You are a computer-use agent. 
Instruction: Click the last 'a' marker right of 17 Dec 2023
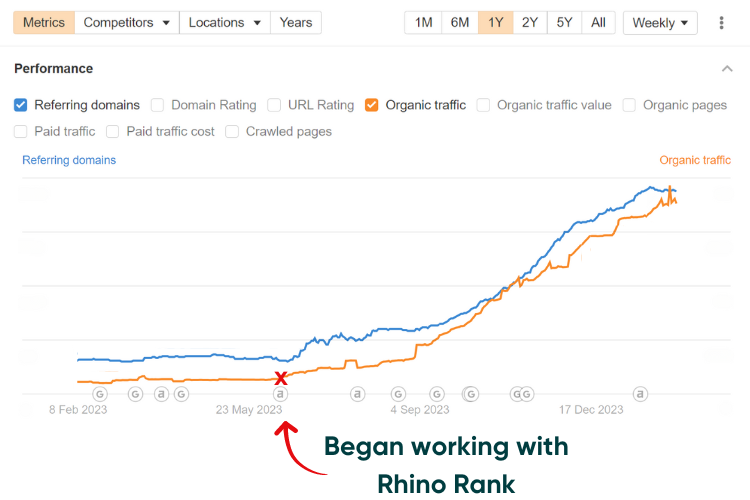tap(640, 394)
